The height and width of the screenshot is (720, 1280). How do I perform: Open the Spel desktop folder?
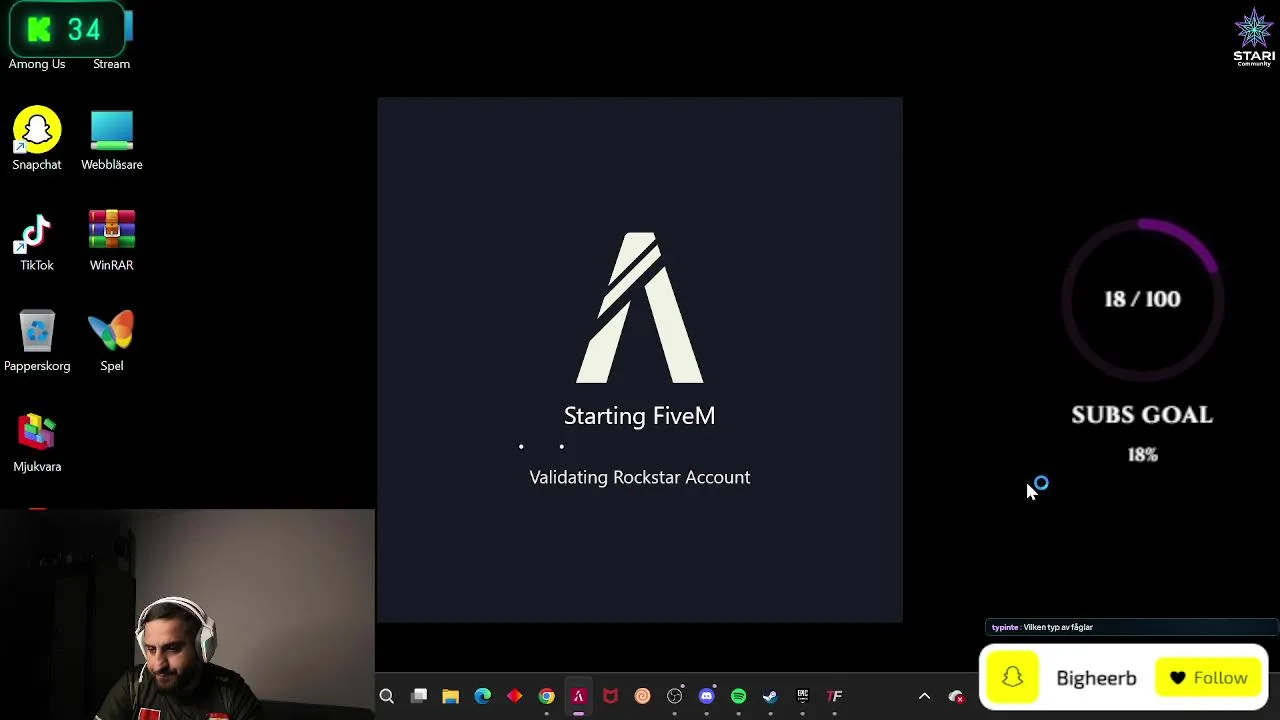pyautogui.click(x=111, y=341)
